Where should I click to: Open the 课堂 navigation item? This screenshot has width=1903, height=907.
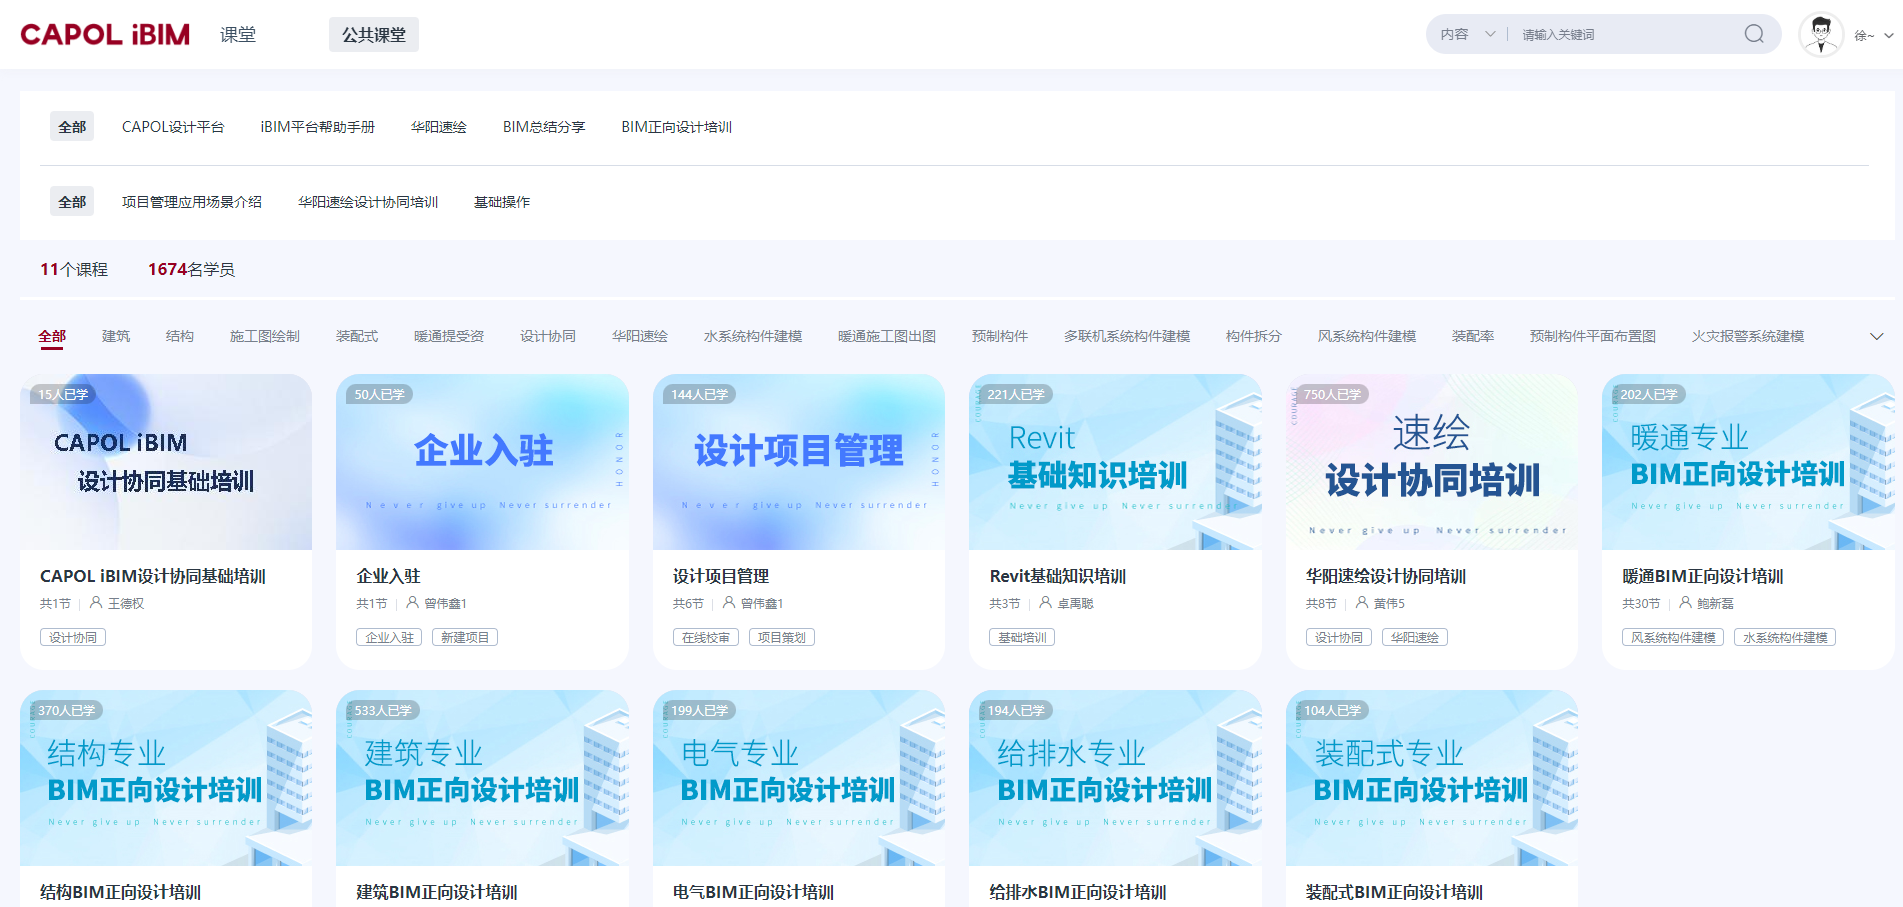click(x=238, y=34)
